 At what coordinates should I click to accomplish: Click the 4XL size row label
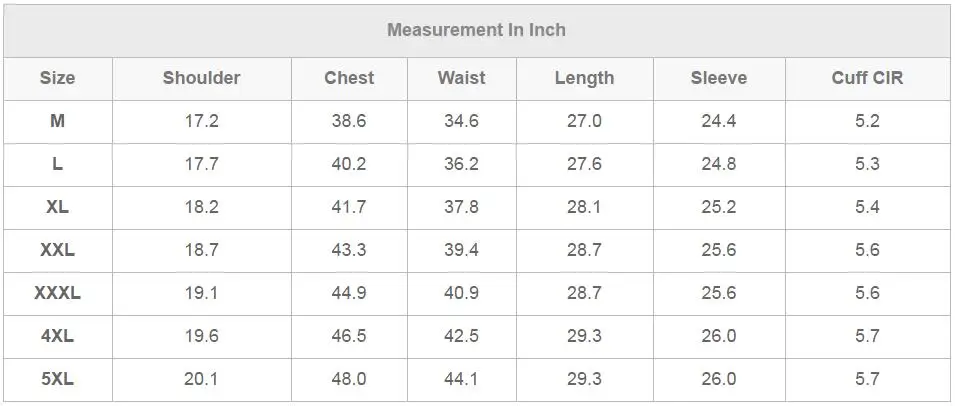57,336
